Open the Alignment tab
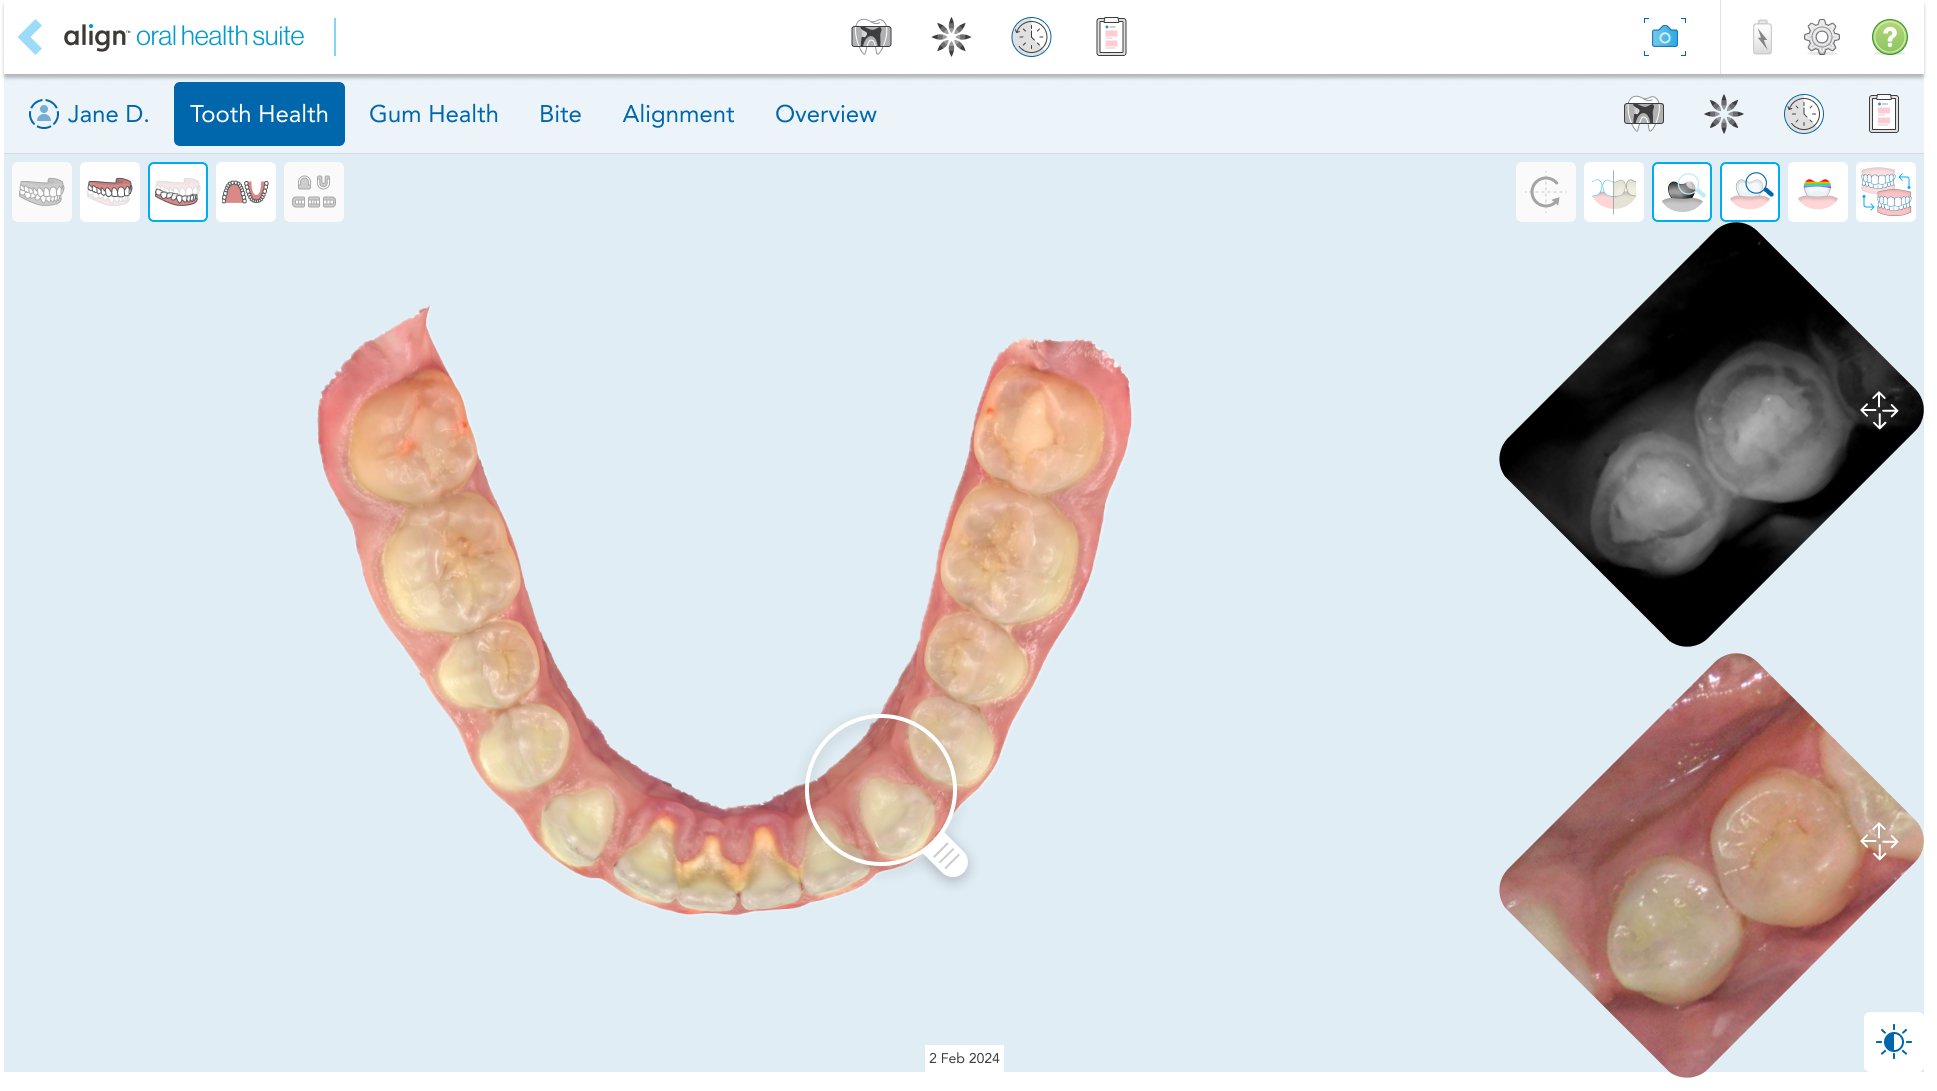This screenshot has width=1937, height=1091. coord(678,114)
